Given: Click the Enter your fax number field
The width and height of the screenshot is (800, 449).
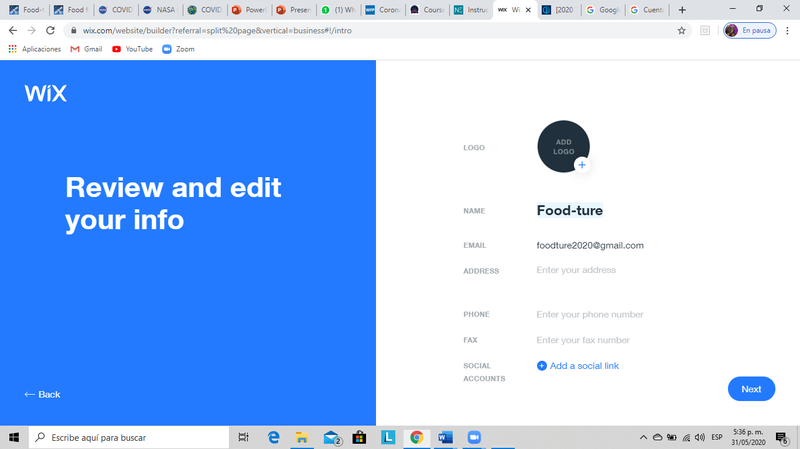Looking at the screenshot, I should tap(583, 340).
